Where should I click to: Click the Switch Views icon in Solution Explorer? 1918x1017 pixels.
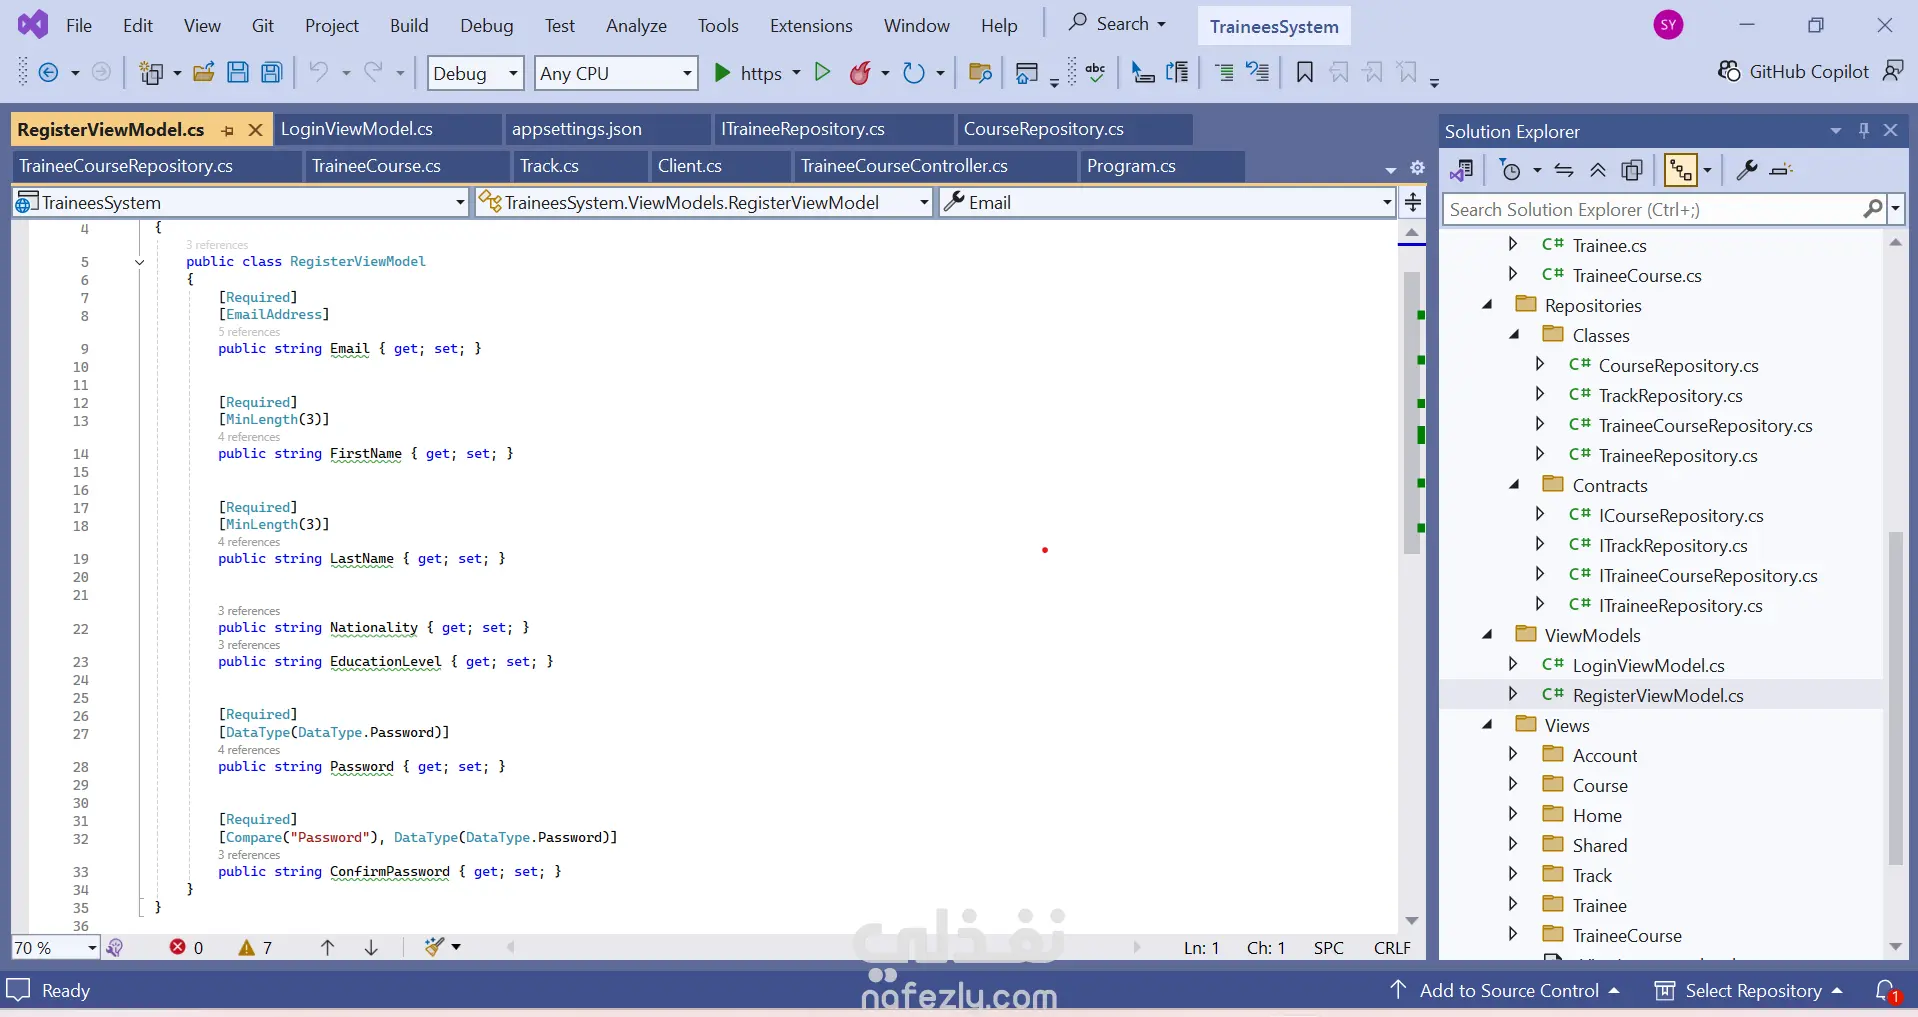pos(1461,170)
